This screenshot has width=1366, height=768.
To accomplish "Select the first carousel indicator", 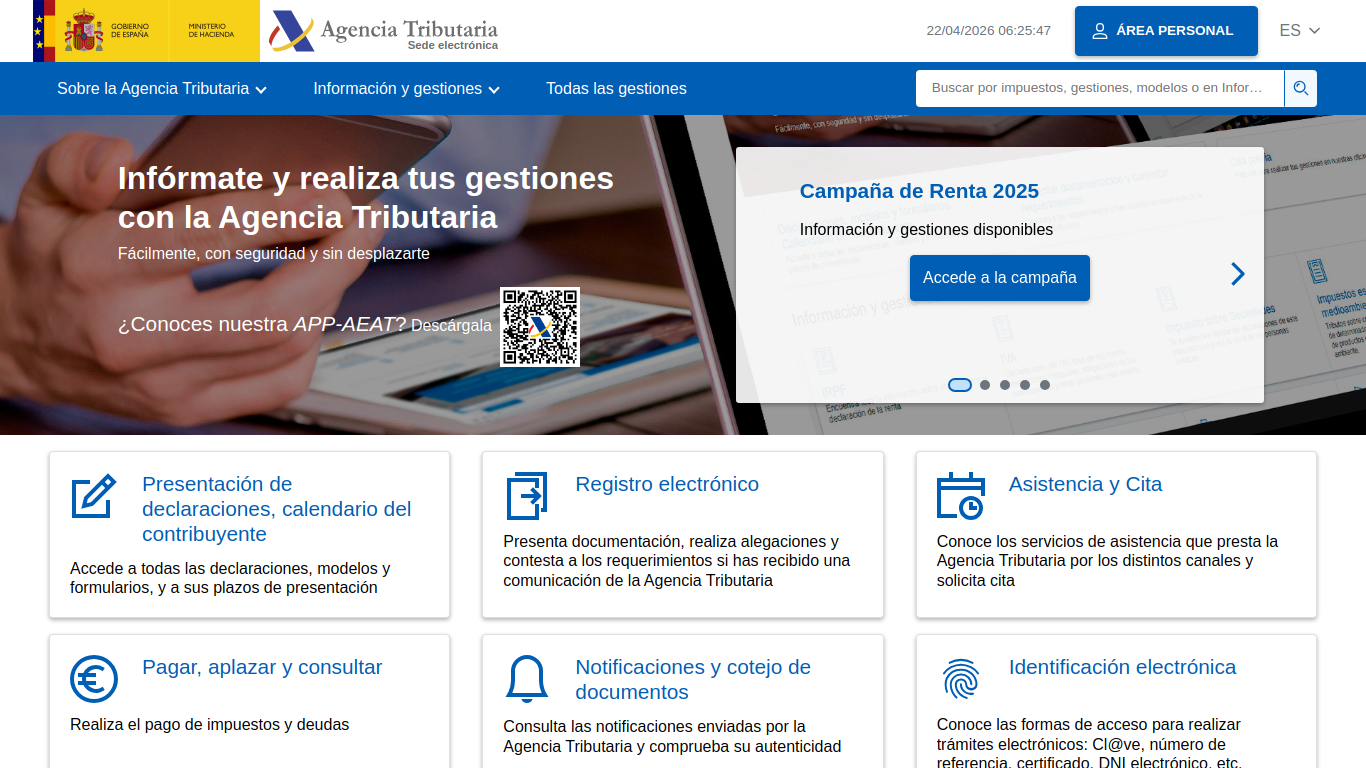I will tap(960, 385).
